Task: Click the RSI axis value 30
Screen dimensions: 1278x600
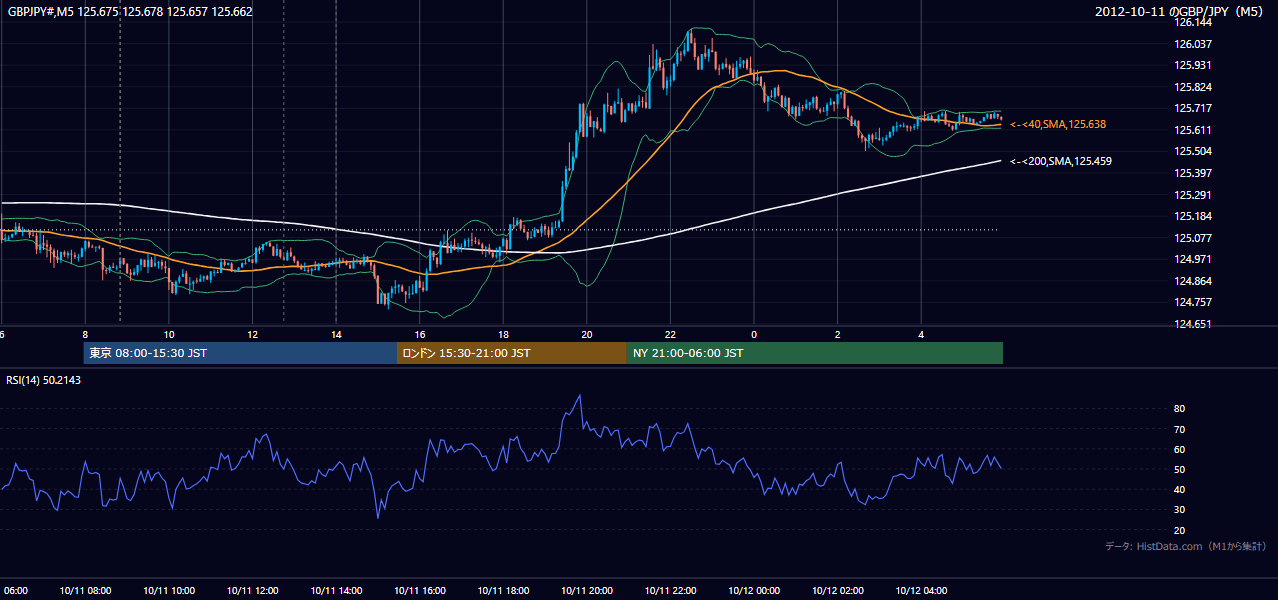Action: [1180, 510]
